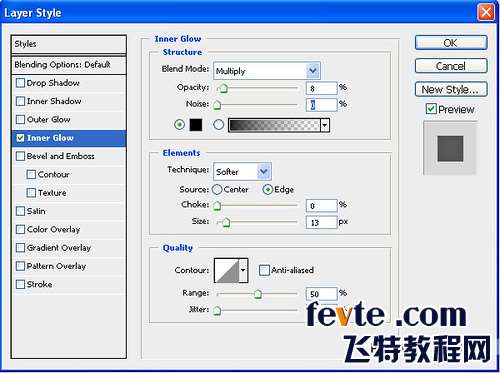Click the Choke slider handle
Image resolution: width=500 pixels, height=373 pixels.
click(217, 206)
